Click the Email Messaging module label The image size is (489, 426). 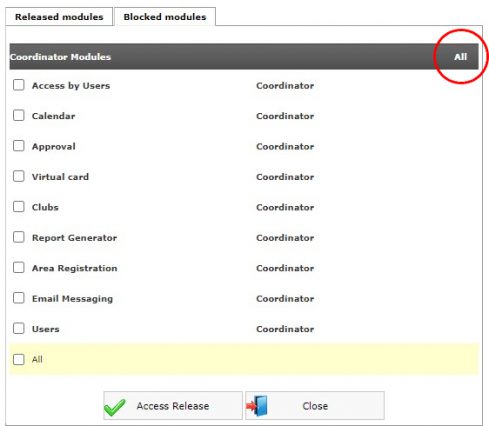[x=72, y=299]
